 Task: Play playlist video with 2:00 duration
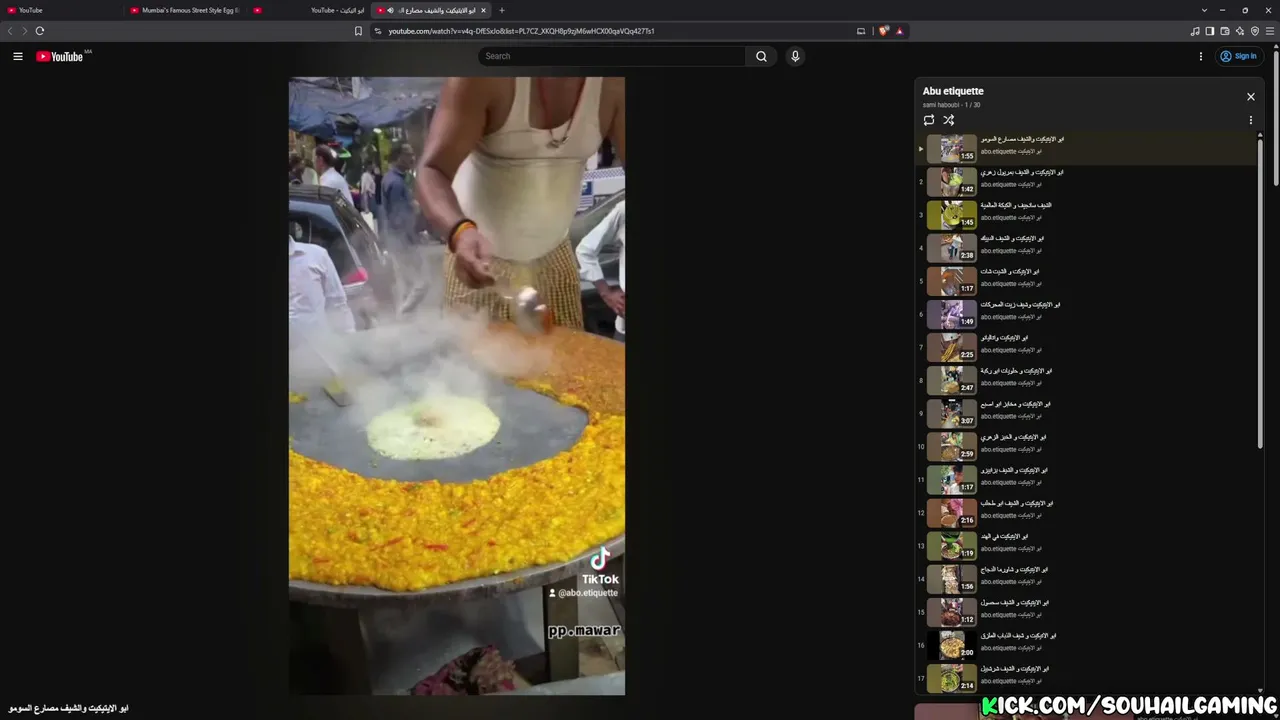(x=1085, y=645)
